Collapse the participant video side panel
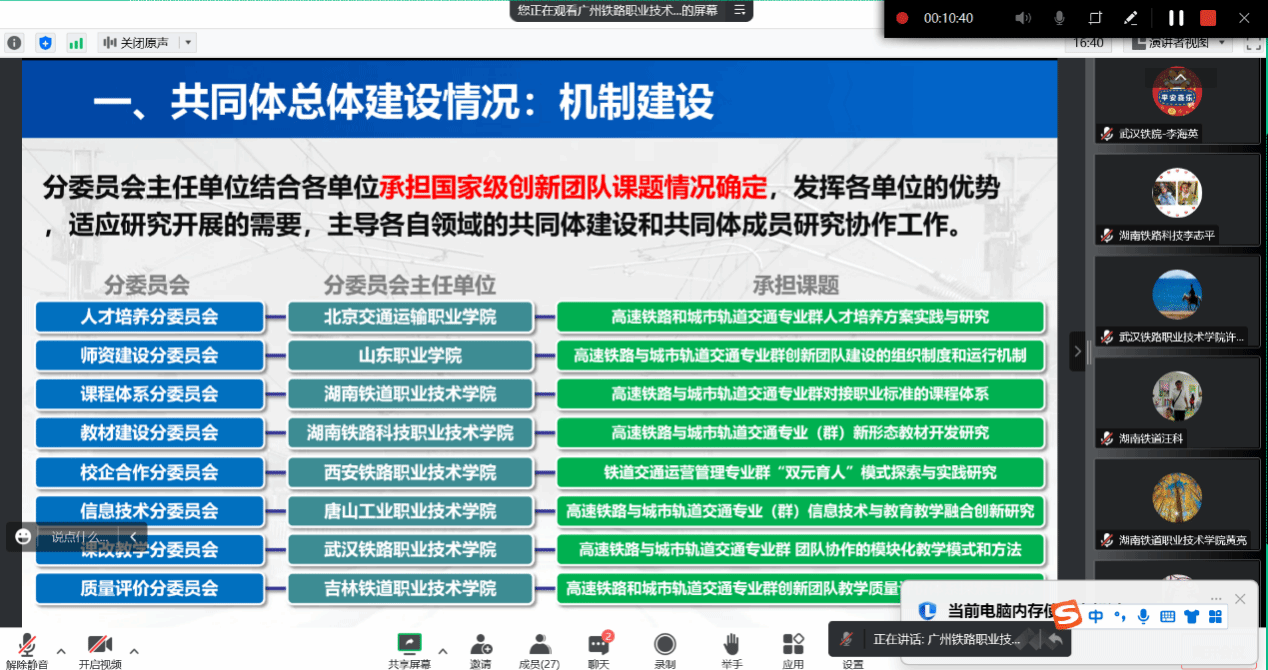 [1077, 351]
